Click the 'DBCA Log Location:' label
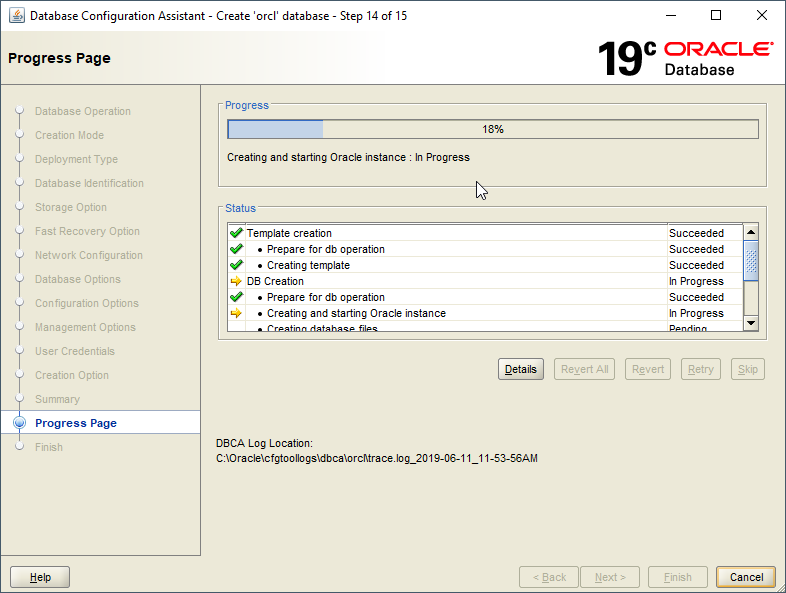Viewport: 786px width, 593px height. pos(264,443)
